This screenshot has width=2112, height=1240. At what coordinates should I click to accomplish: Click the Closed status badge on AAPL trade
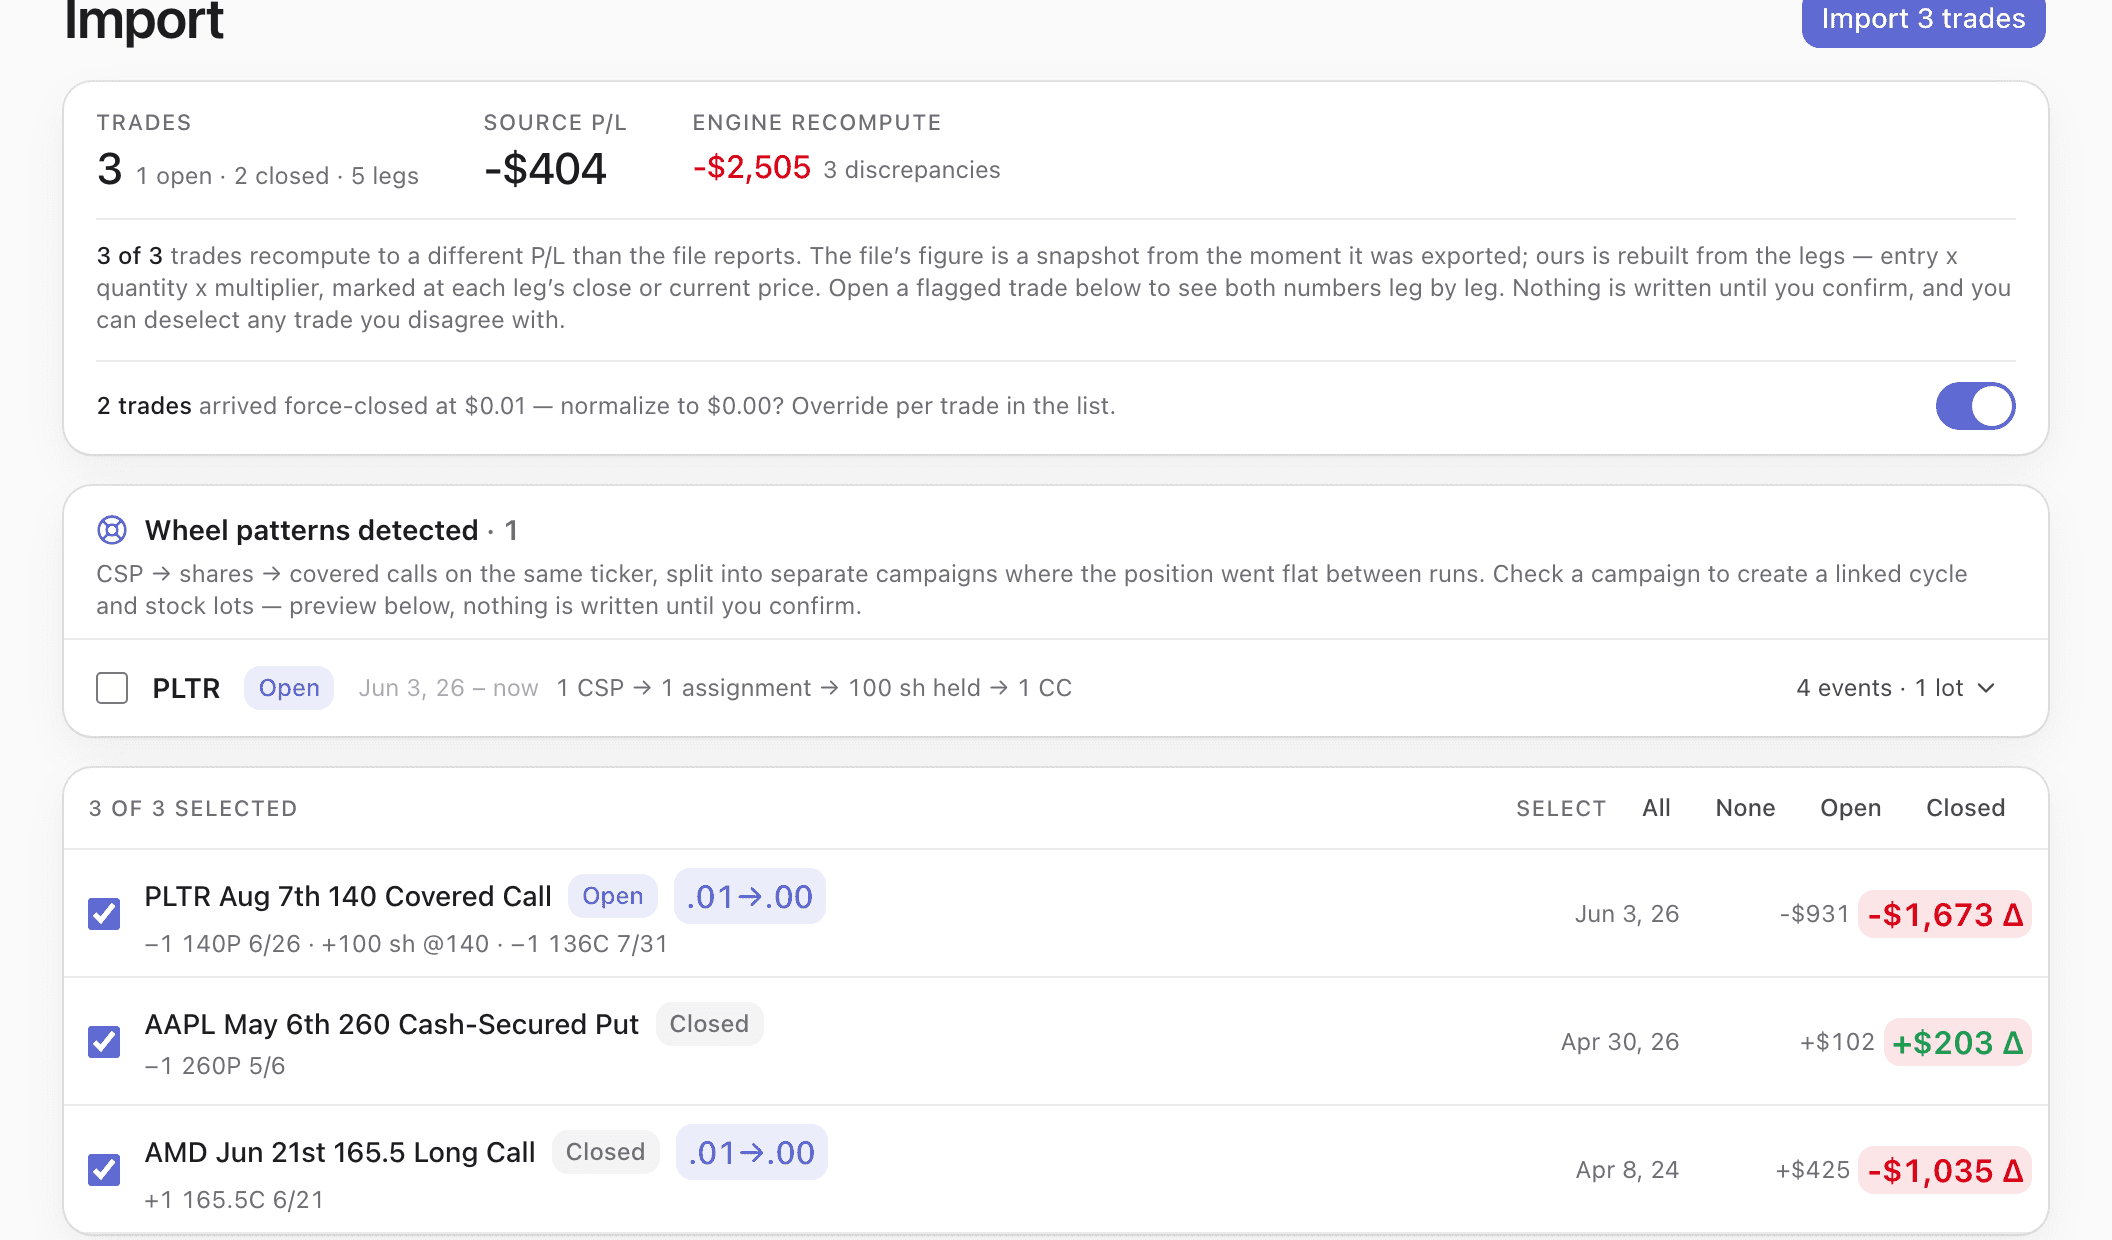point(709,1024)
